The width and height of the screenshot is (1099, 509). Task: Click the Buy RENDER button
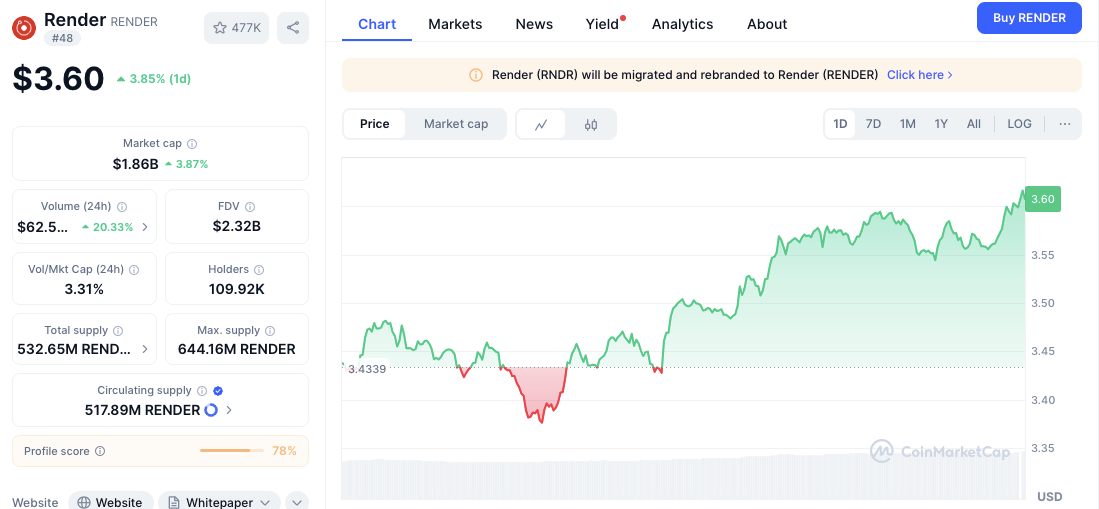(x=1029, y=18)
